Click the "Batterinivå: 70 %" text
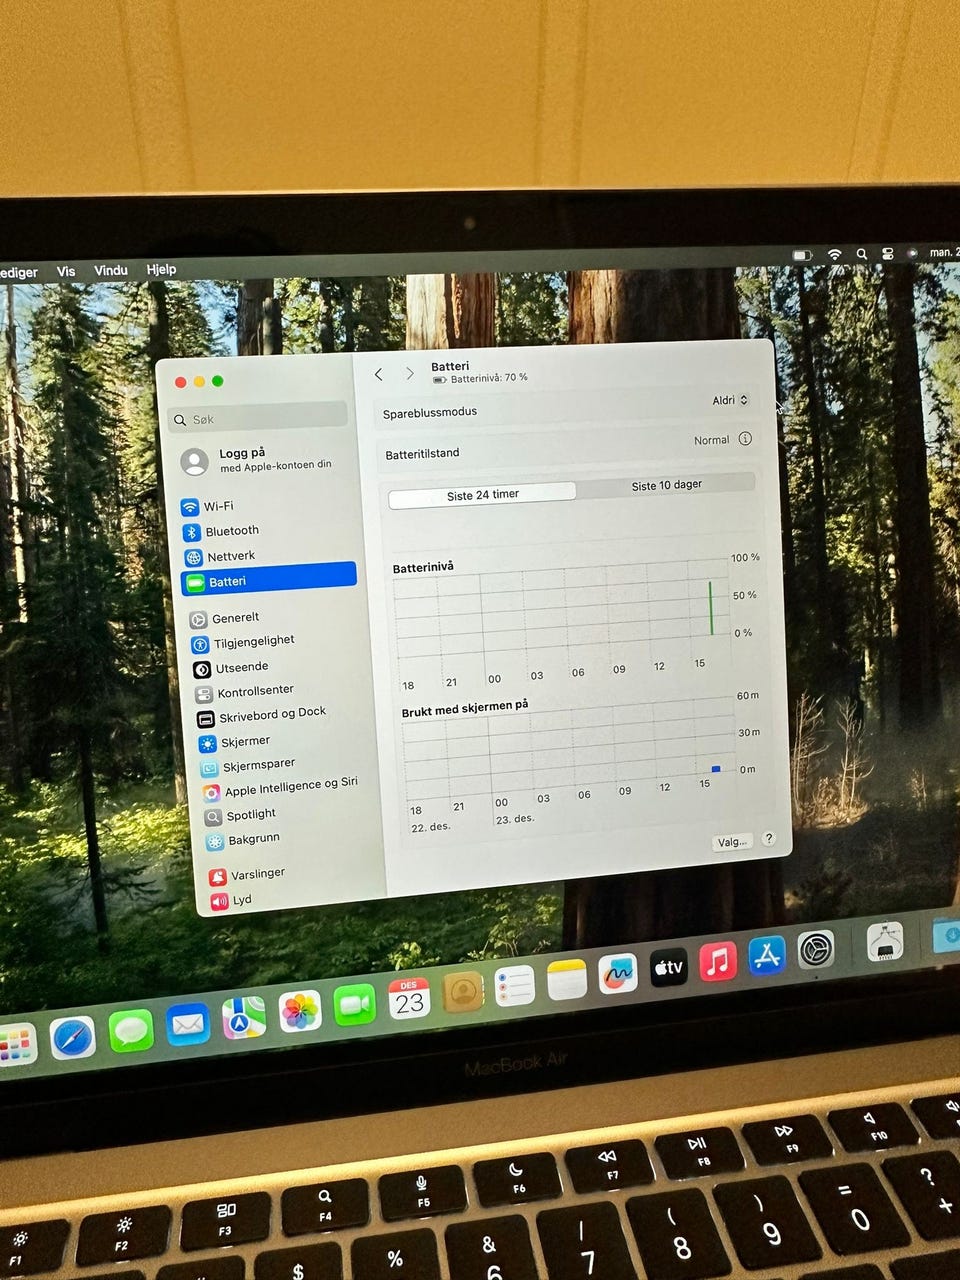 489,379
